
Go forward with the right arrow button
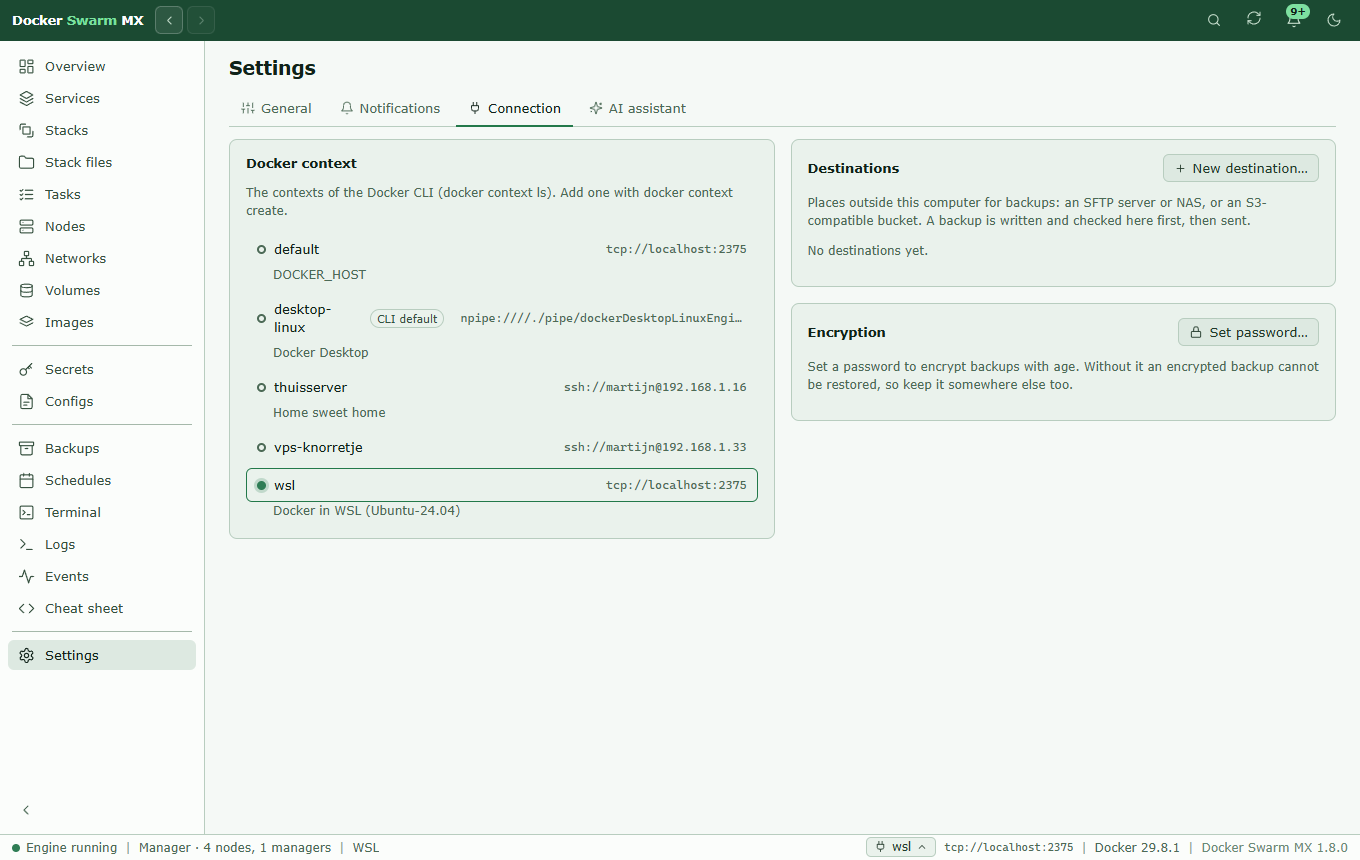[201, 20]
